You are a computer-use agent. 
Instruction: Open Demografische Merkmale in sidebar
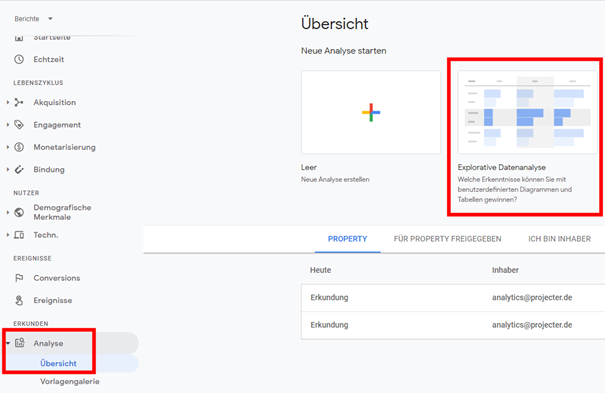pos(62,212)
